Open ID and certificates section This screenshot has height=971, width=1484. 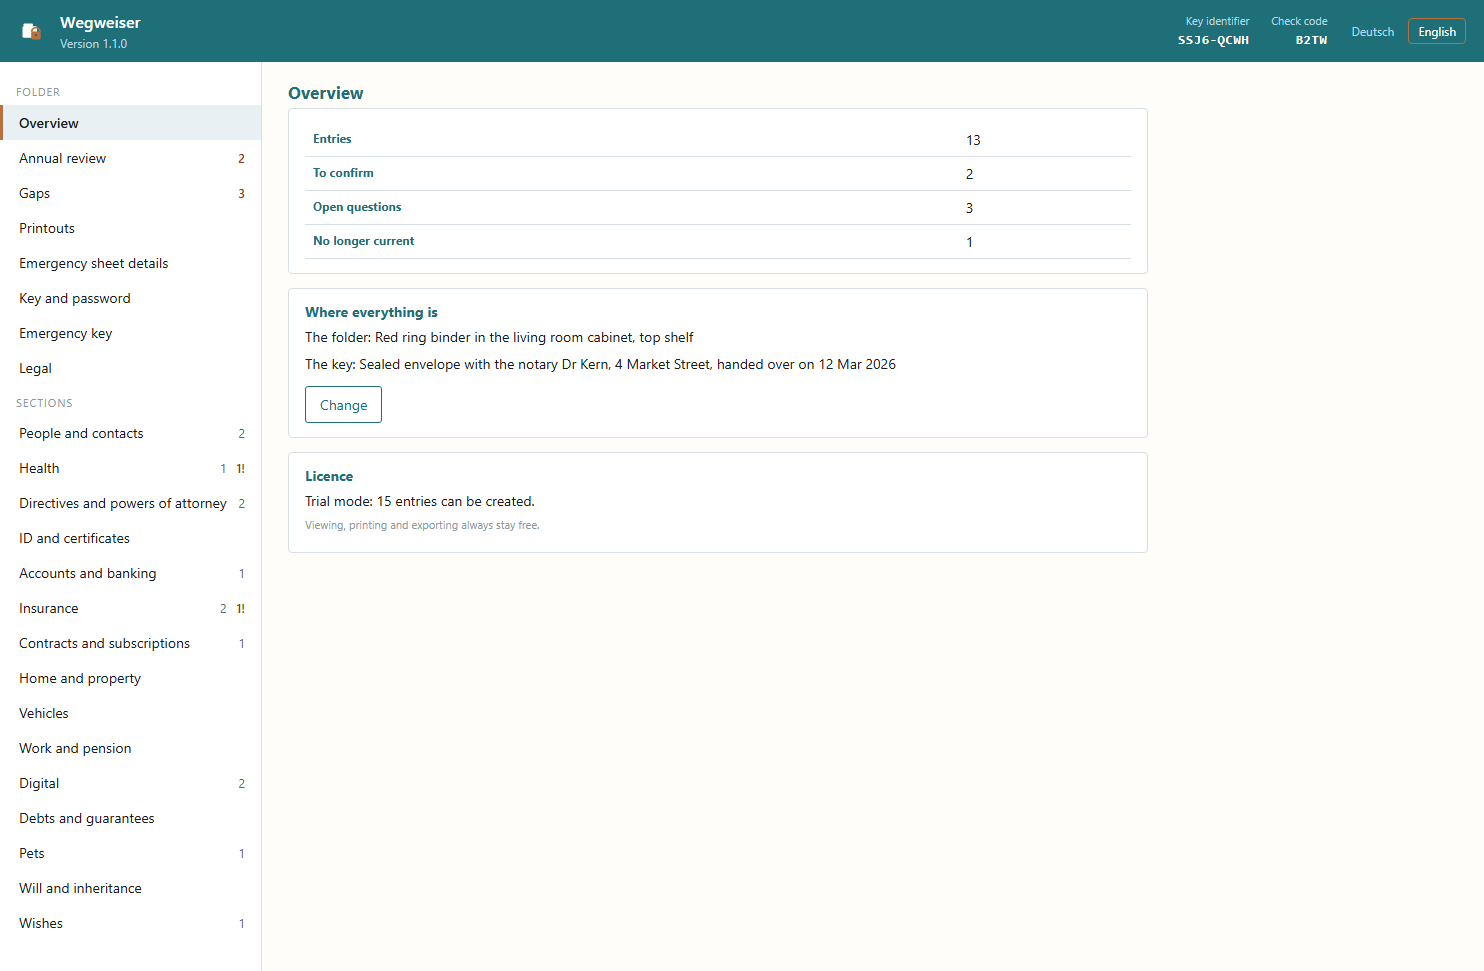point(130,538)
